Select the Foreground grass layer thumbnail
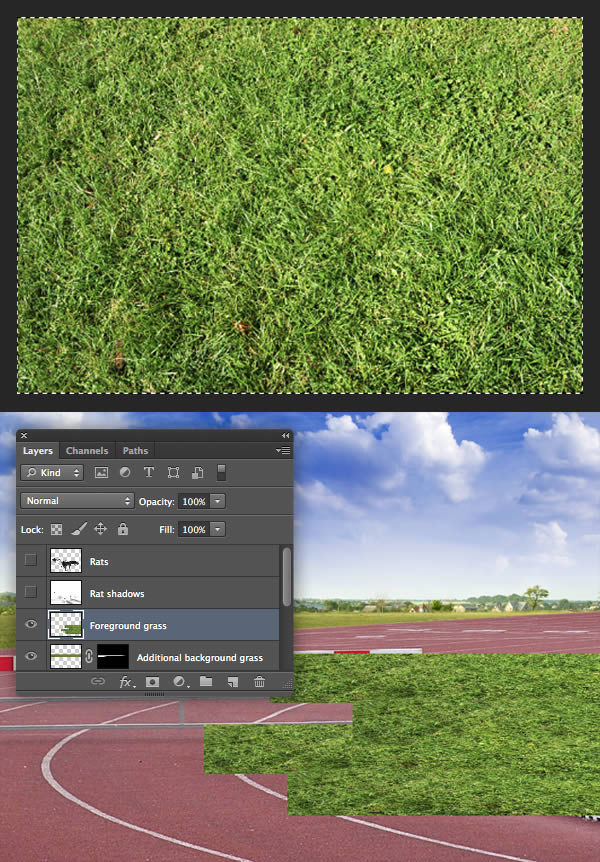600x862 pixels. pos(66,625)
